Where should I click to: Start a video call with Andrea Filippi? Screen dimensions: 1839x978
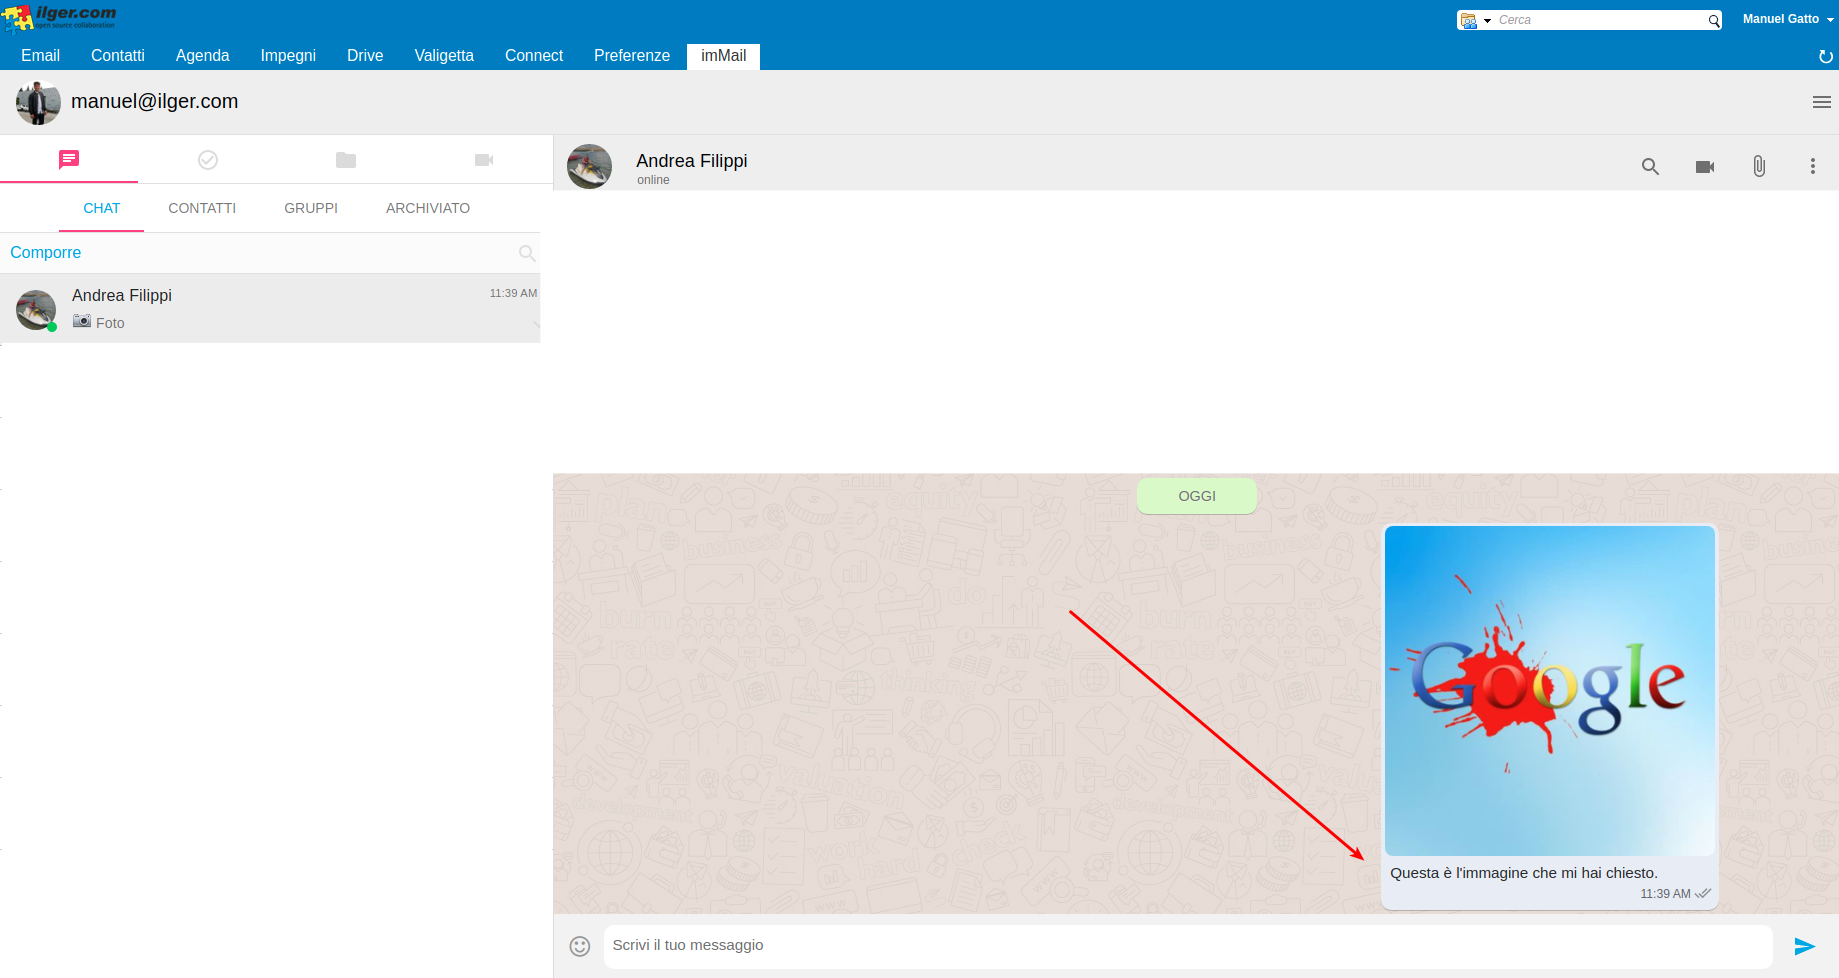[x=1705, y=167]
